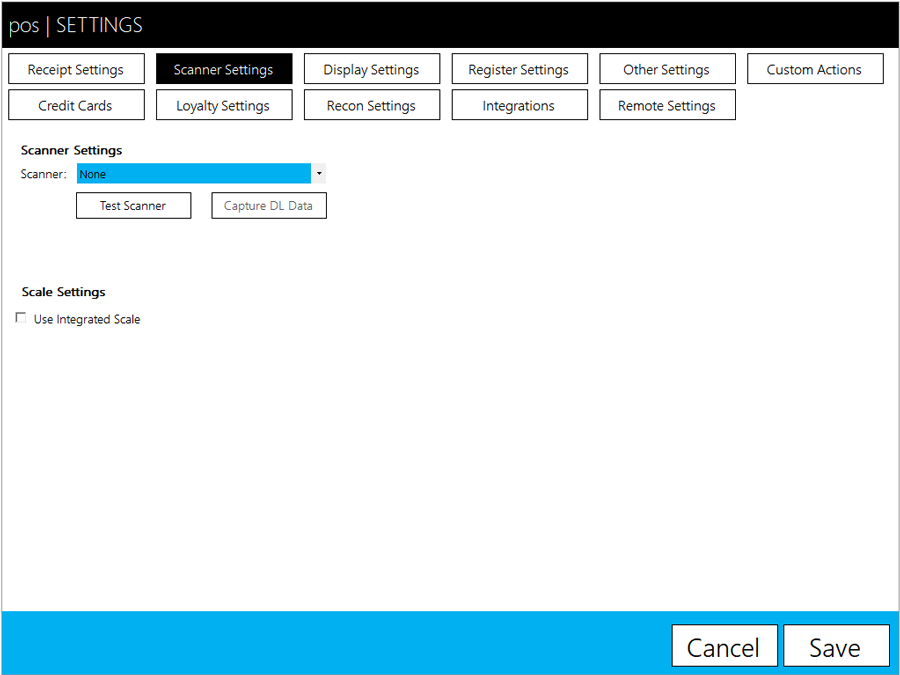
Task: Open the Register Settings tab
Action: 519,69
